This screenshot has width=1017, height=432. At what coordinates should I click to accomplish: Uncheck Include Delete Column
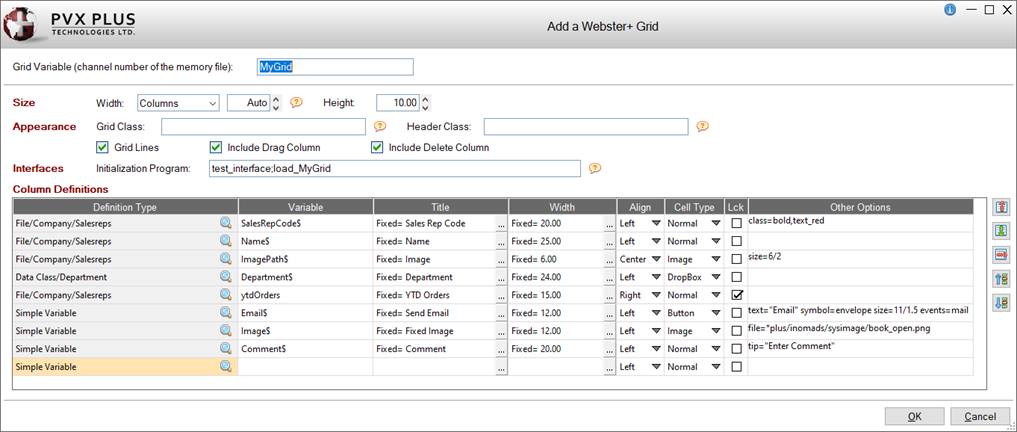coord(377,147)
